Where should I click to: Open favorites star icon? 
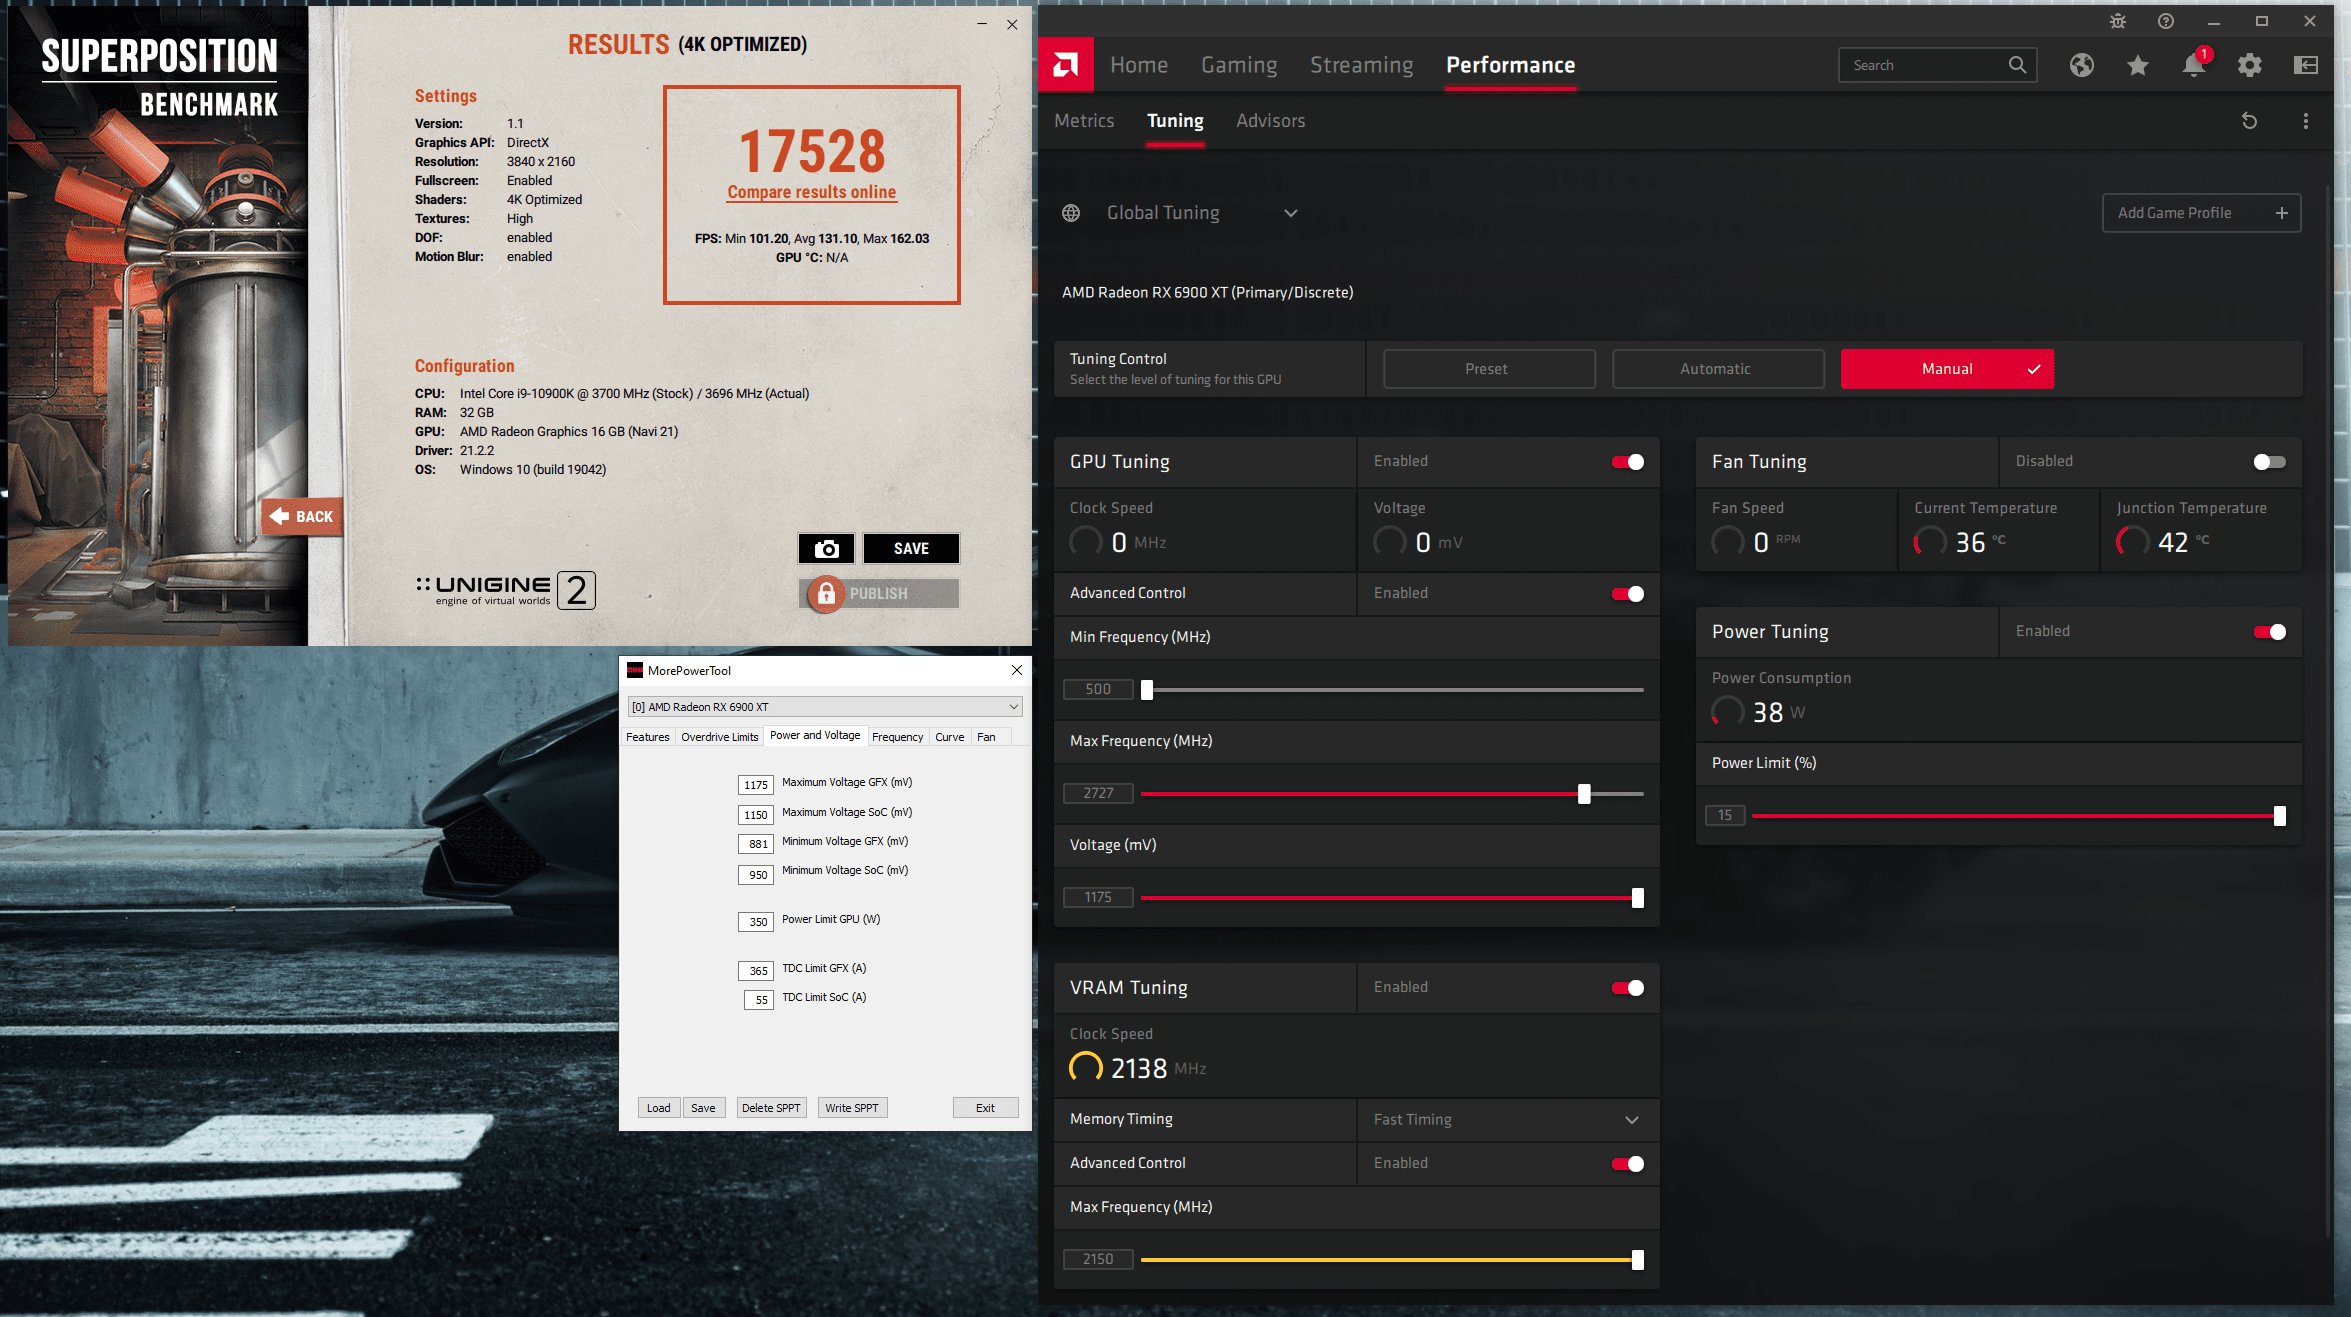[2138, 65]
